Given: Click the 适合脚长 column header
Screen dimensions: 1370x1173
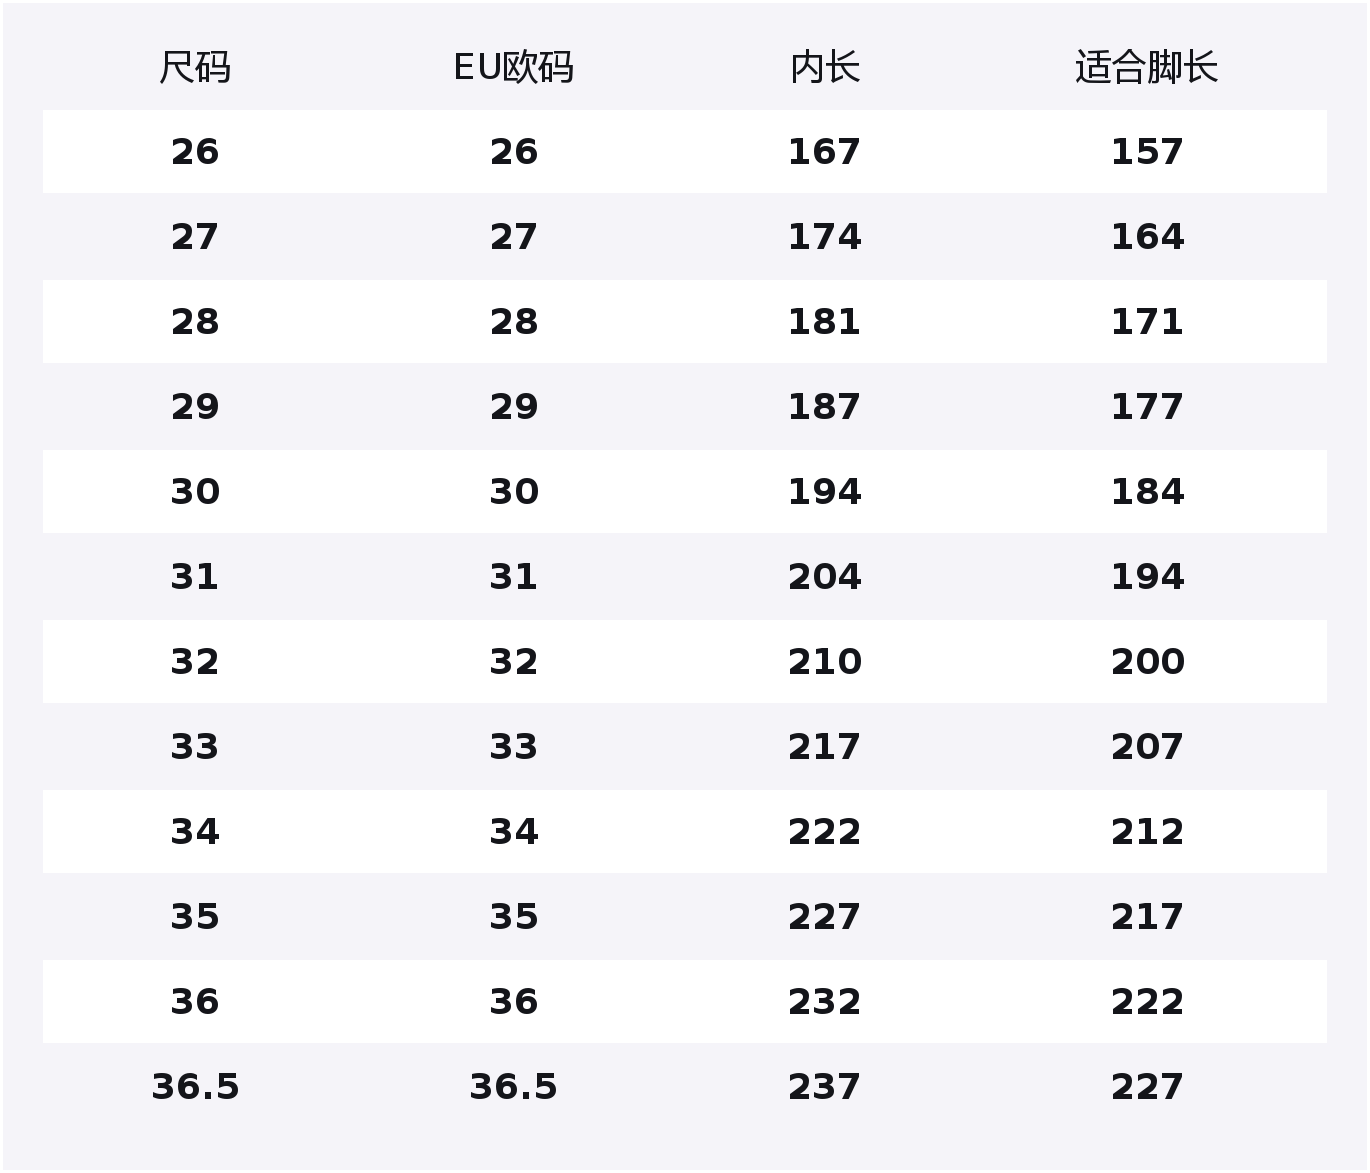Looking at the screenshot, I should click(1146, 68).
